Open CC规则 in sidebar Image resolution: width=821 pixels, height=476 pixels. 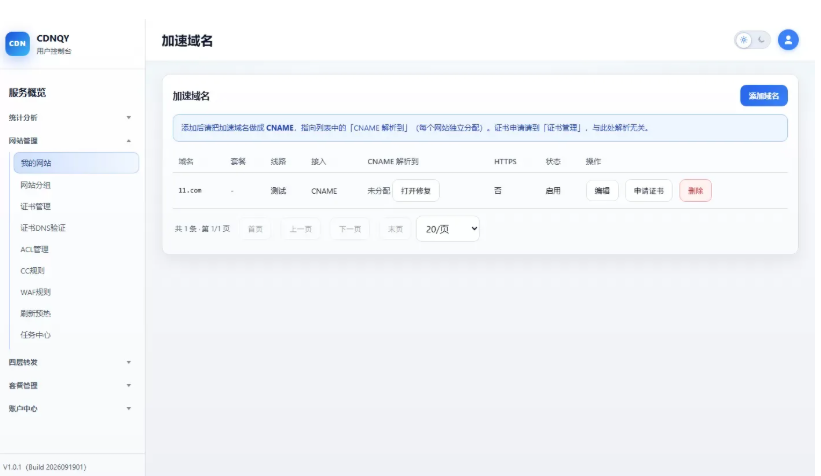pos(32,271)
